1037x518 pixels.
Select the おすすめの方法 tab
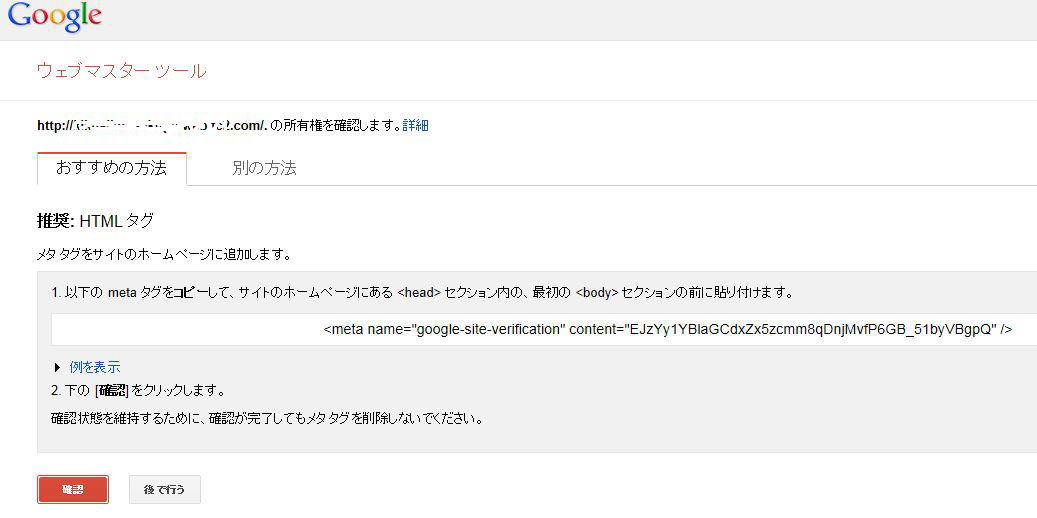pos(111,168)
